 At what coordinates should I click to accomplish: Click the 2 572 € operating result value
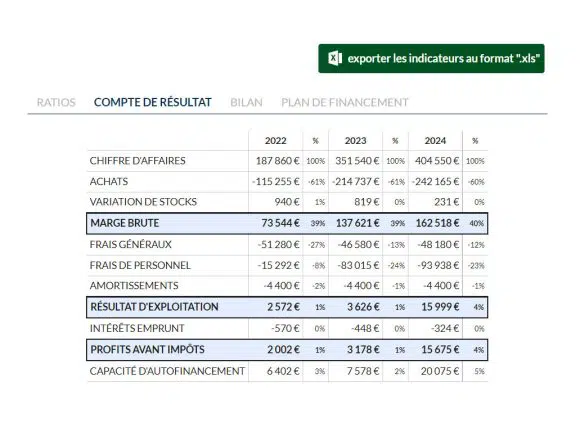point(284,307)
